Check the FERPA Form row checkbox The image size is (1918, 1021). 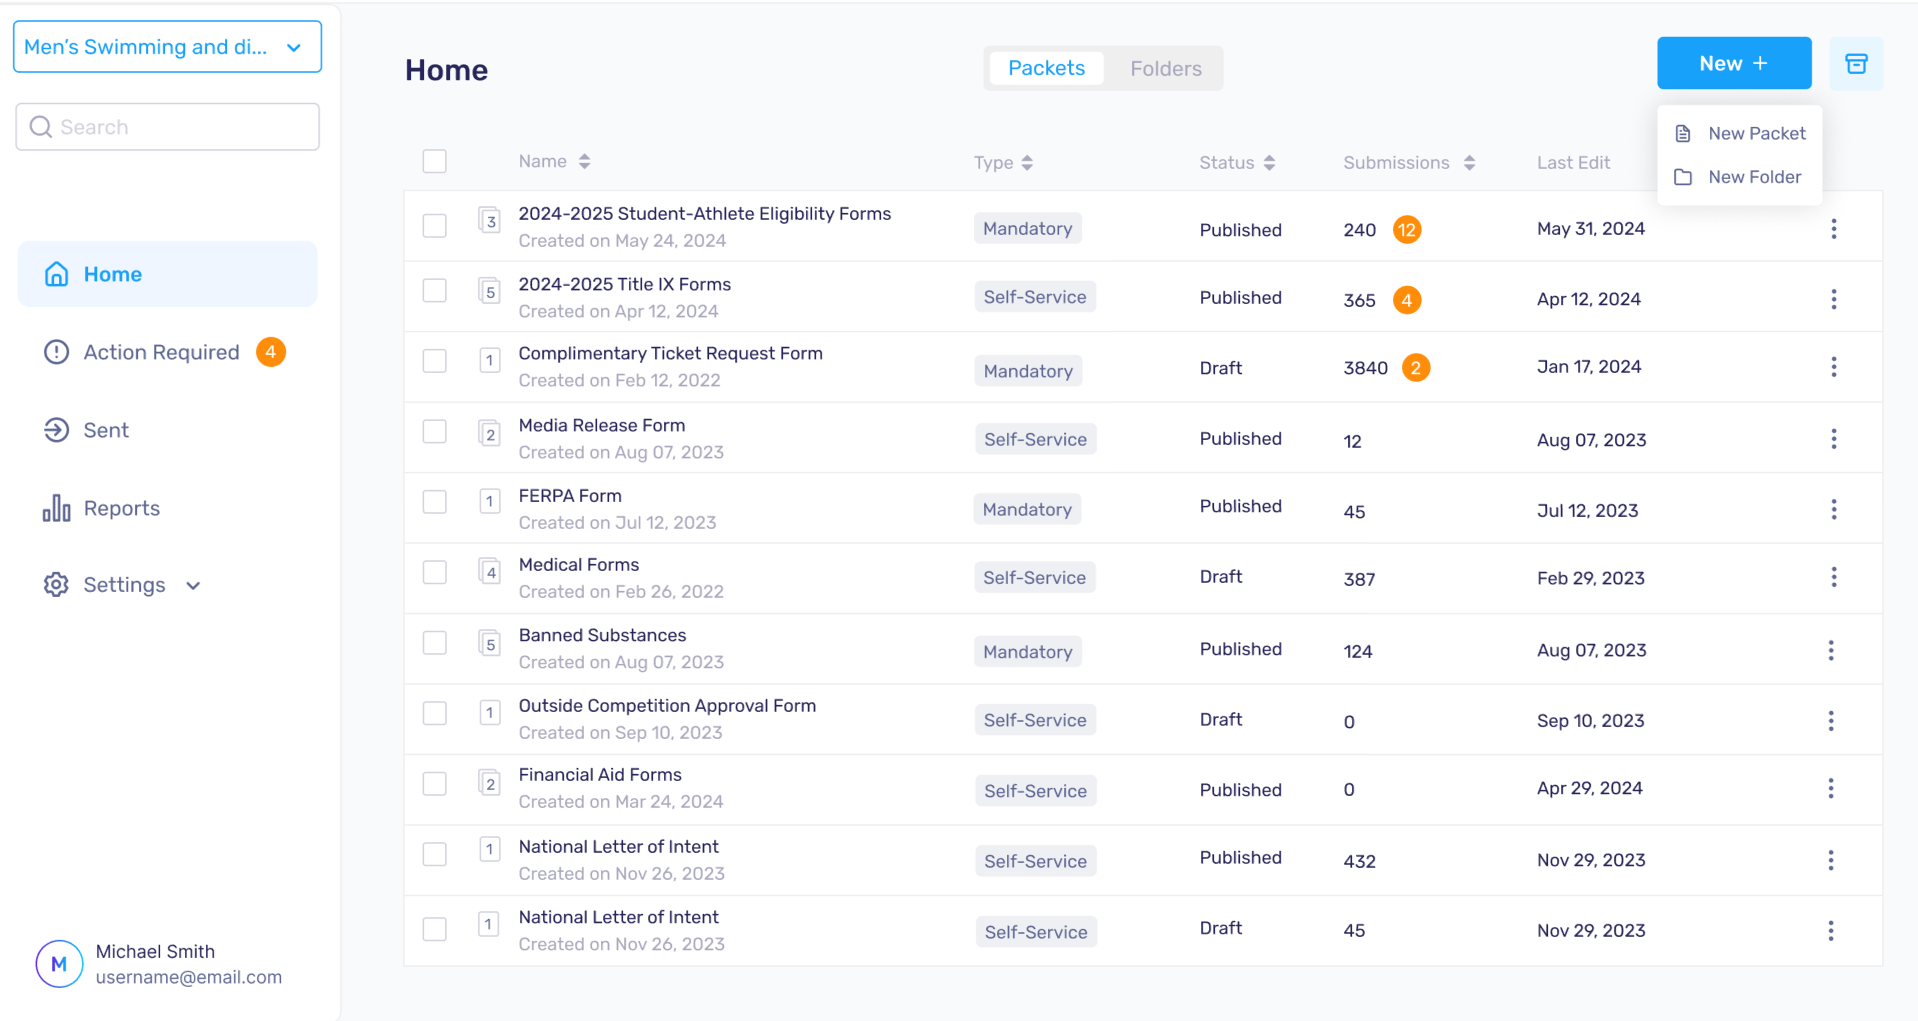(x=434, y=502)
